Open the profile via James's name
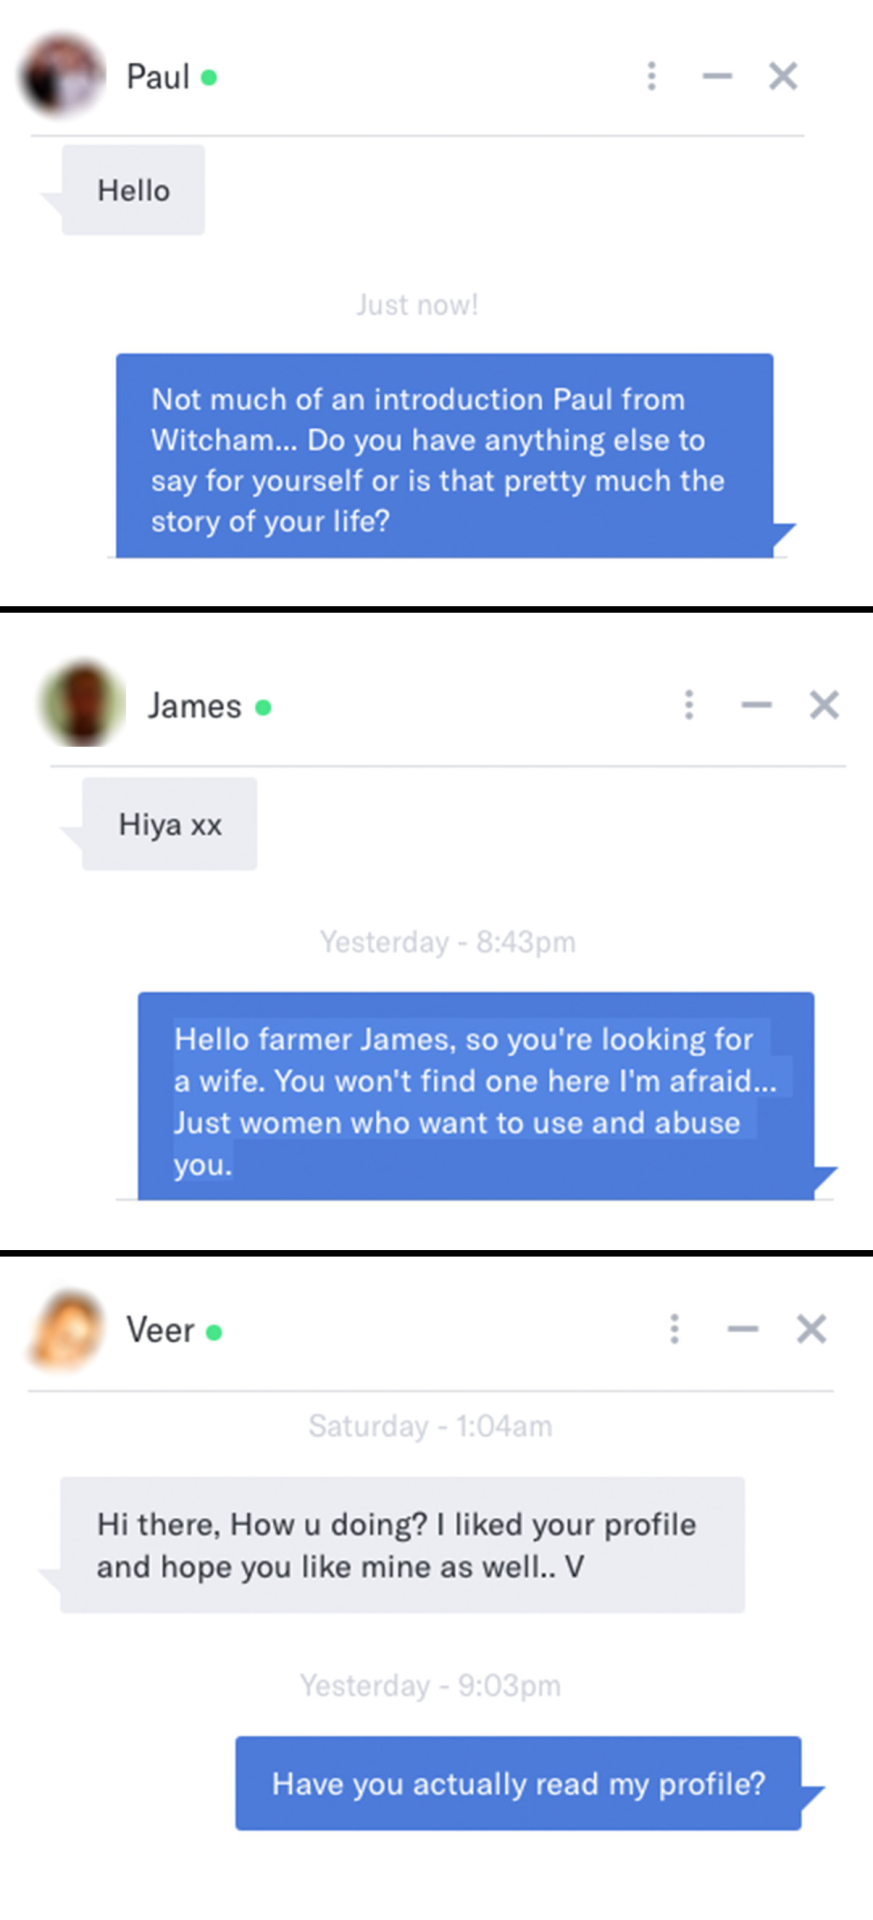The height and width of the screenshot is (1920, 873). click(195, 706)
